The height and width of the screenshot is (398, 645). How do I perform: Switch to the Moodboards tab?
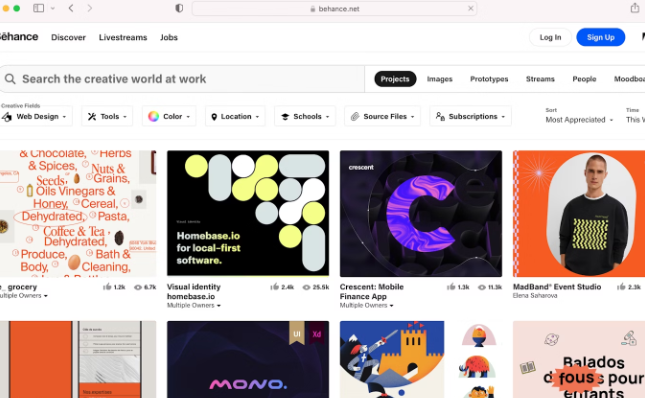tap(629, 79)
